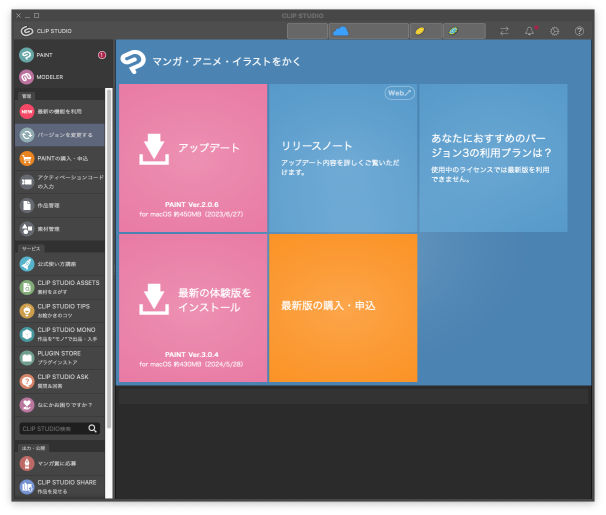Screen dimensions: 606x515
Task: Click the orange 最新版の購入・申込 tile
Action: coord(343,308)
